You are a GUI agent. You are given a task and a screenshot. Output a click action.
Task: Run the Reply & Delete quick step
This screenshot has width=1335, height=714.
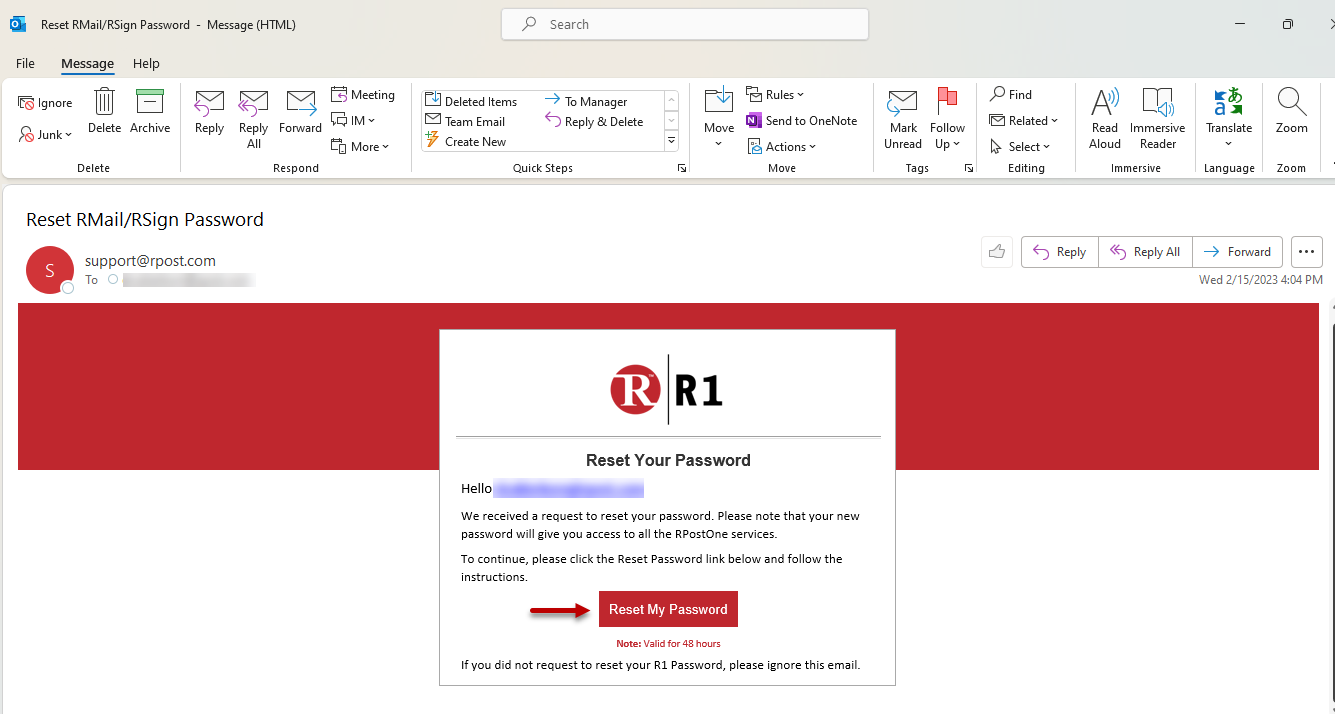[594, 121]
